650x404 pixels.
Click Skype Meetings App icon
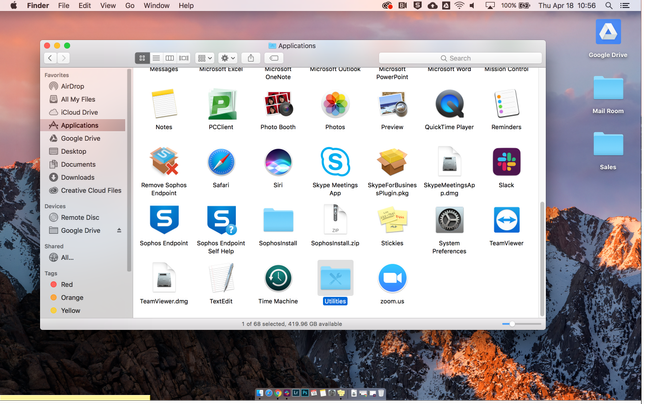[x=335, y=162]
